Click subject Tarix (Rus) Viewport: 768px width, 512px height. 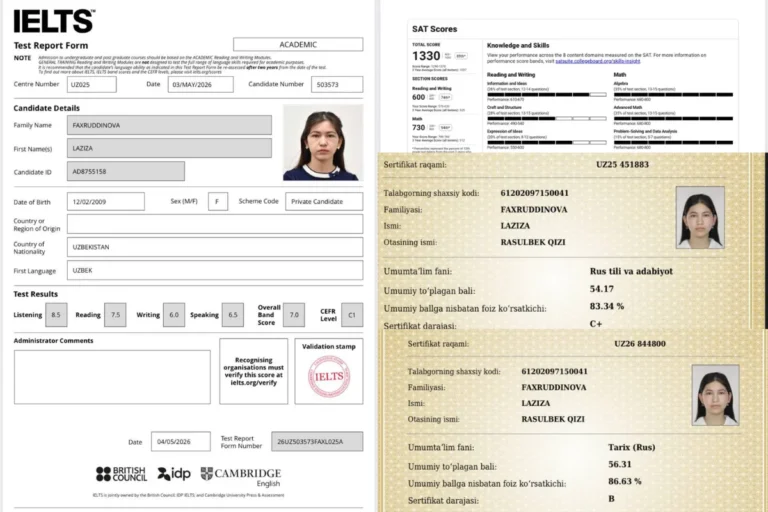click(631, 447)
